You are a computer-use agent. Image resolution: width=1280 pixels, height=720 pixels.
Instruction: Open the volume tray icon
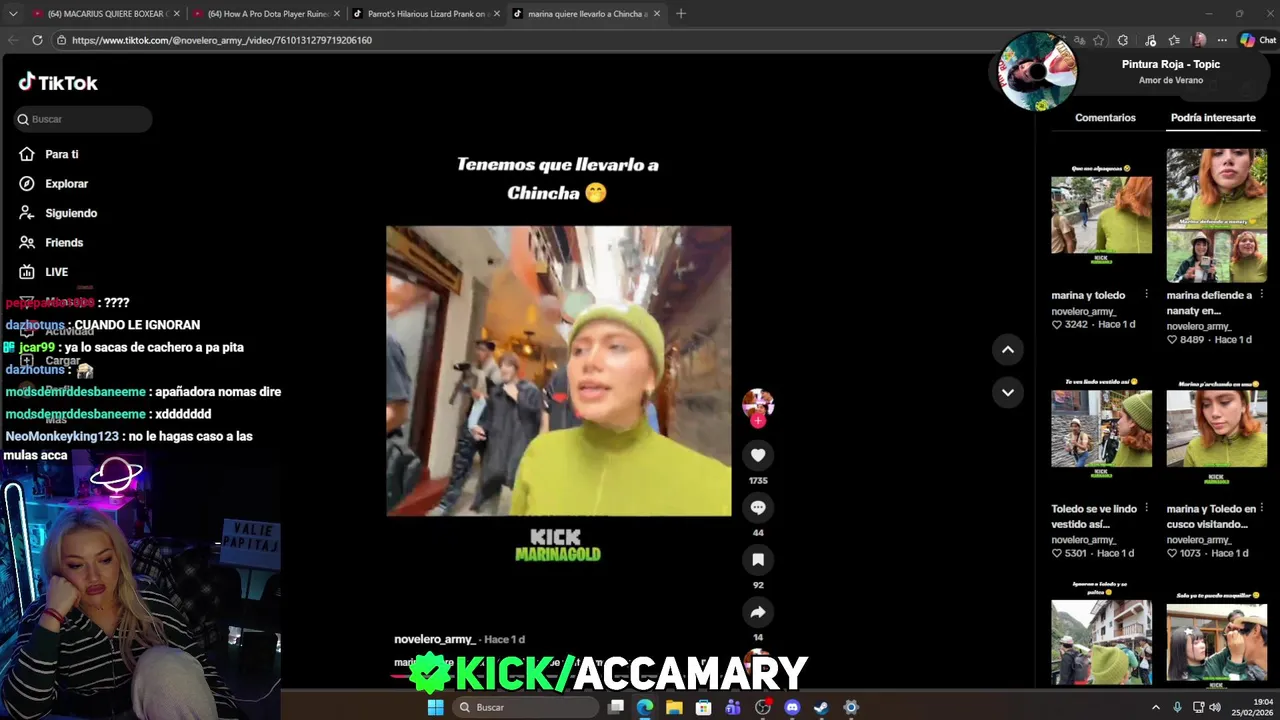[x=1215, y=707]
